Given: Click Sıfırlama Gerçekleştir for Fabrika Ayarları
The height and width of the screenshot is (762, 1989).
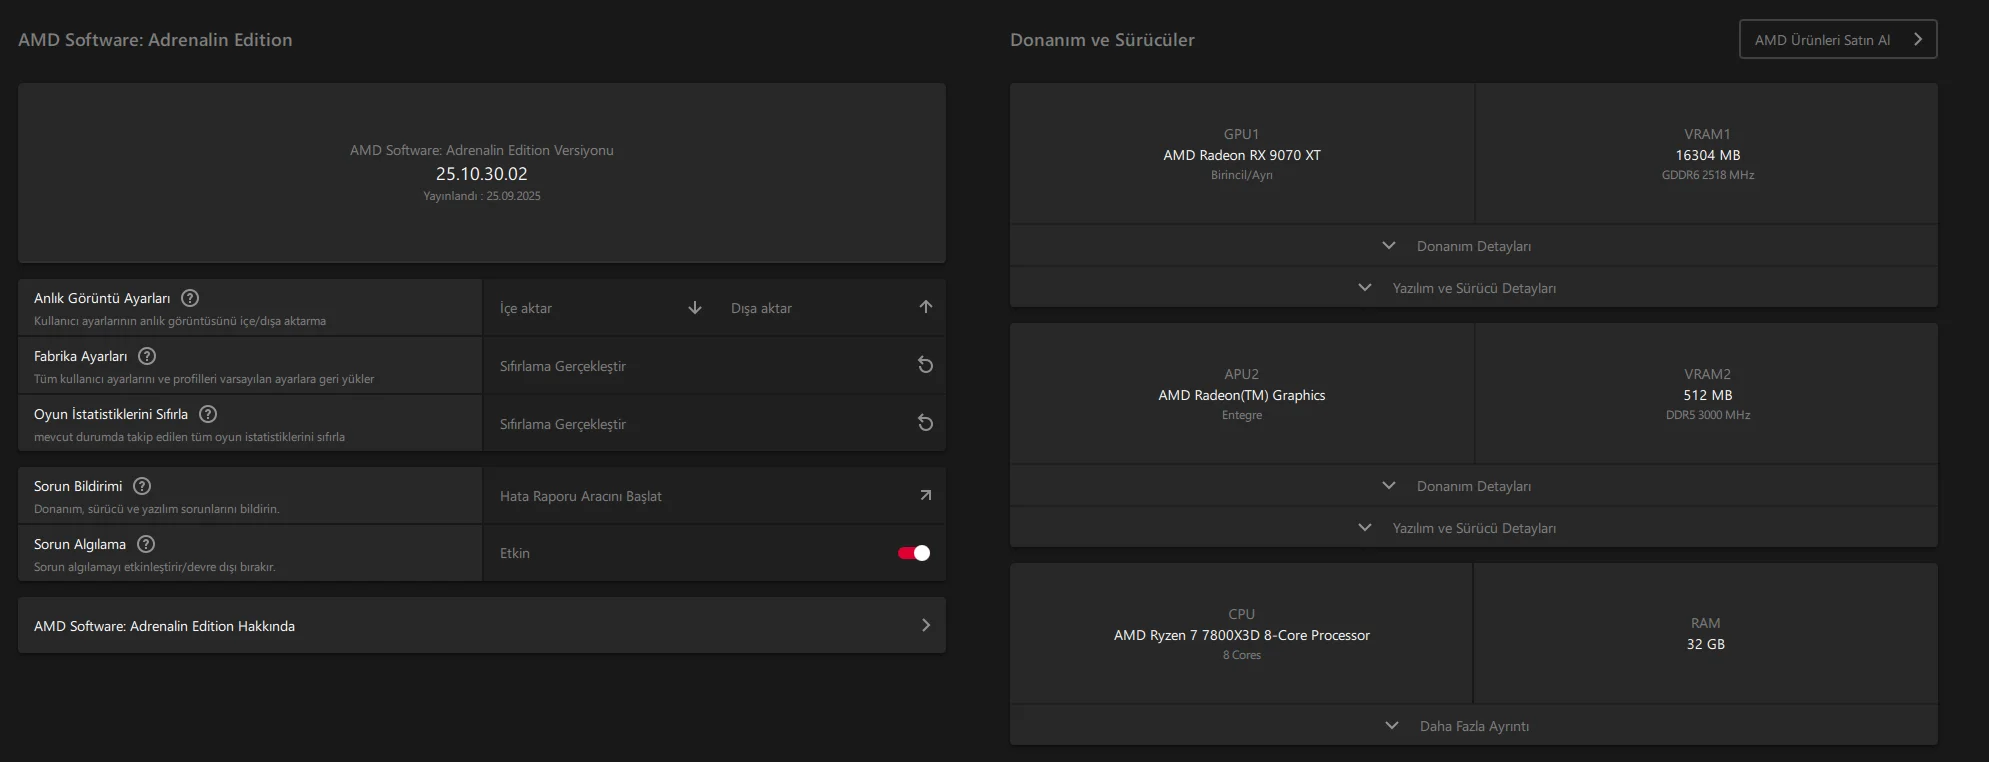Looking at the screenshot, I should [715, 366].
